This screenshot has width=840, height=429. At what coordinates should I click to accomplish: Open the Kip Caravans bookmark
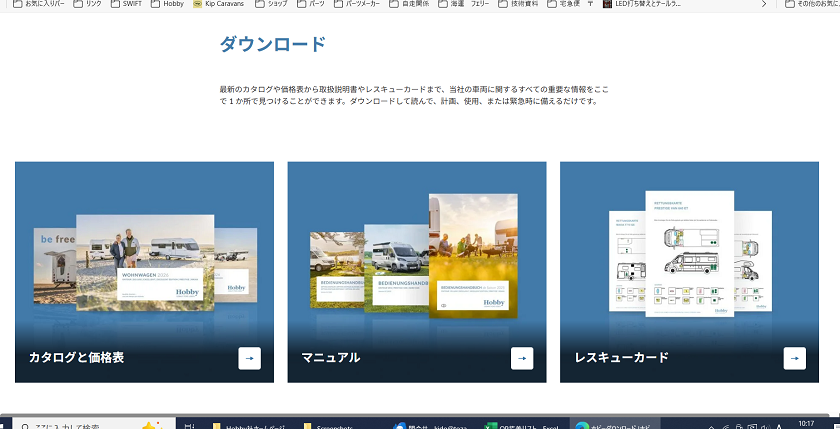pyautogui.click(x=218, y=4)
